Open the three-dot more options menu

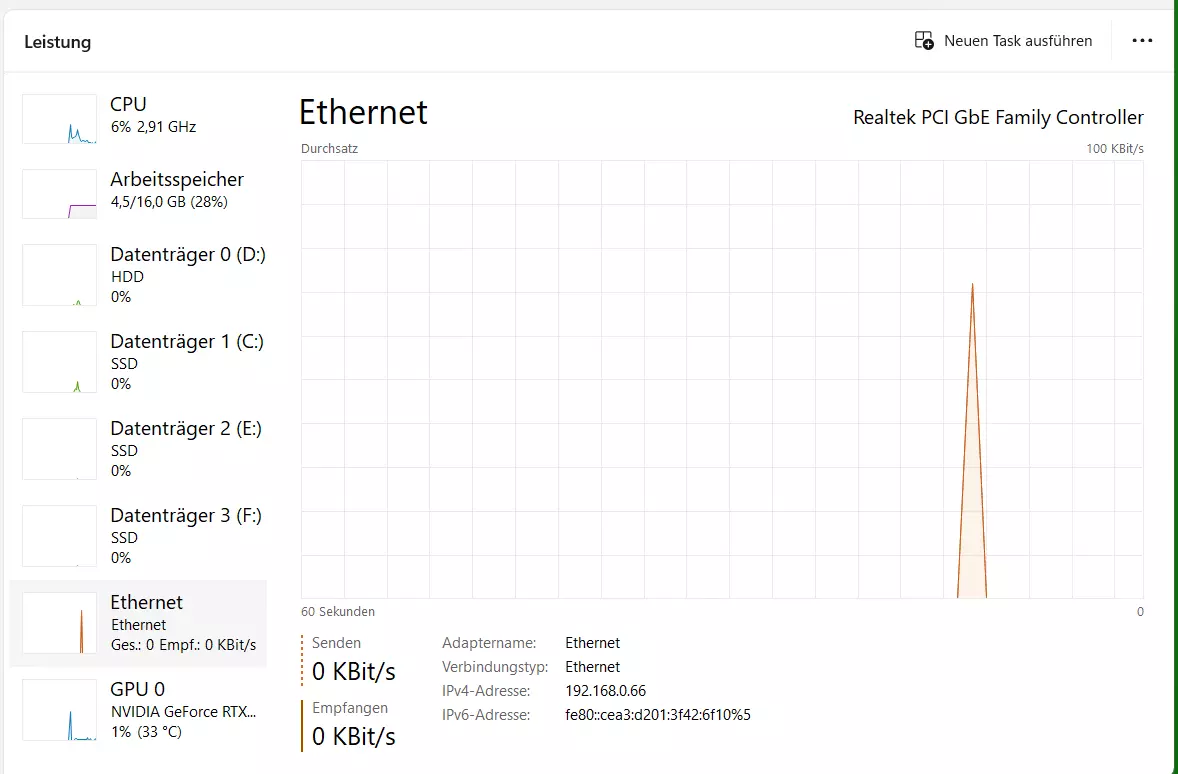(1142, 41)
